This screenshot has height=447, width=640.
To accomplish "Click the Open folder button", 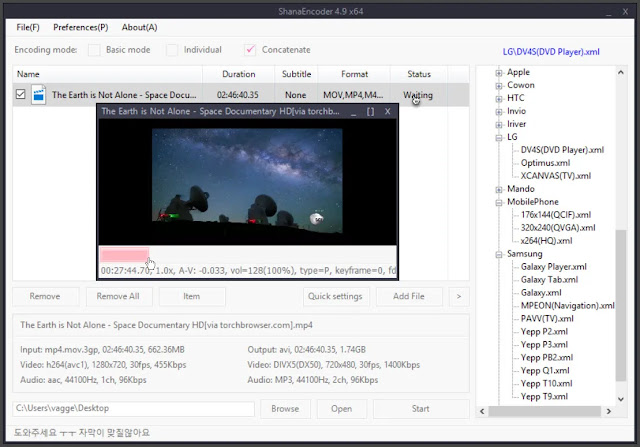I will [341, 409].
